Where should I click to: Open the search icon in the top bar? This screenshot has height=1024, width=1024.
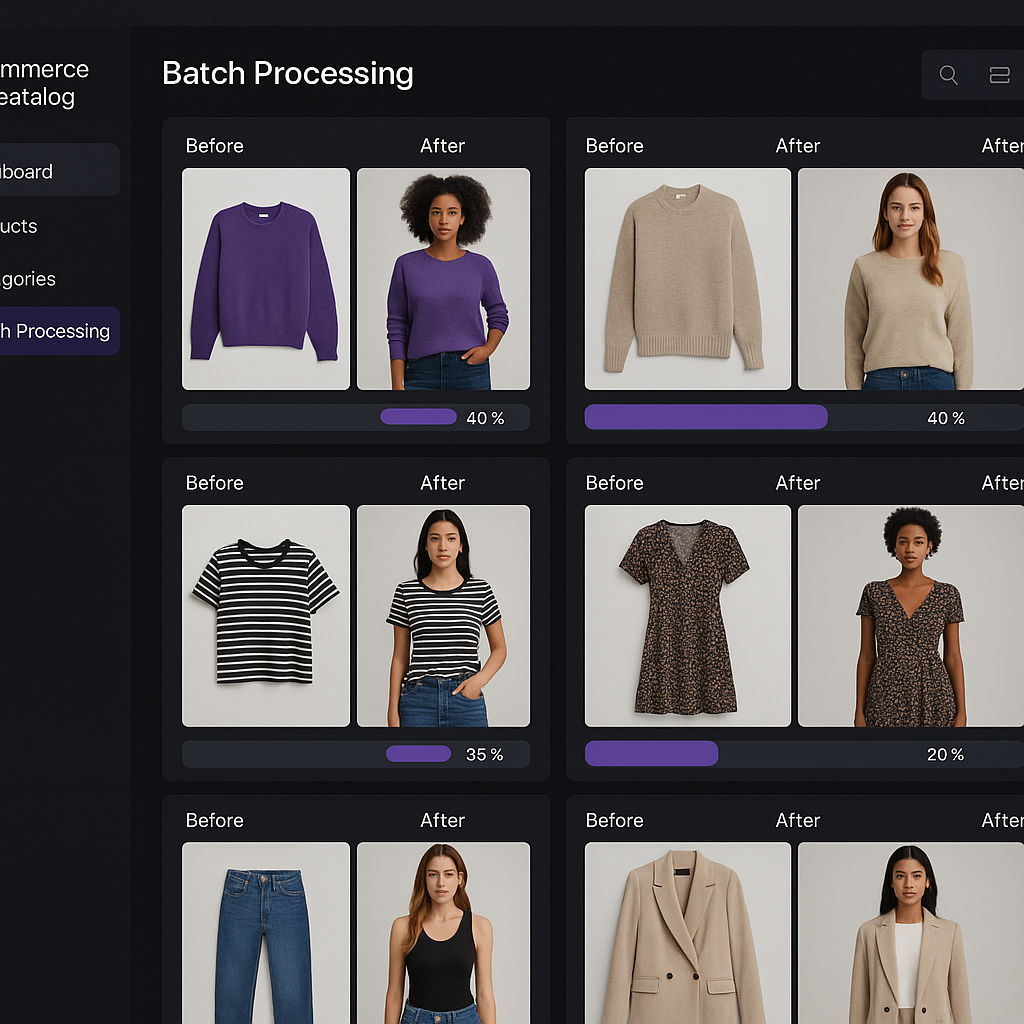(x=948, y=74)
